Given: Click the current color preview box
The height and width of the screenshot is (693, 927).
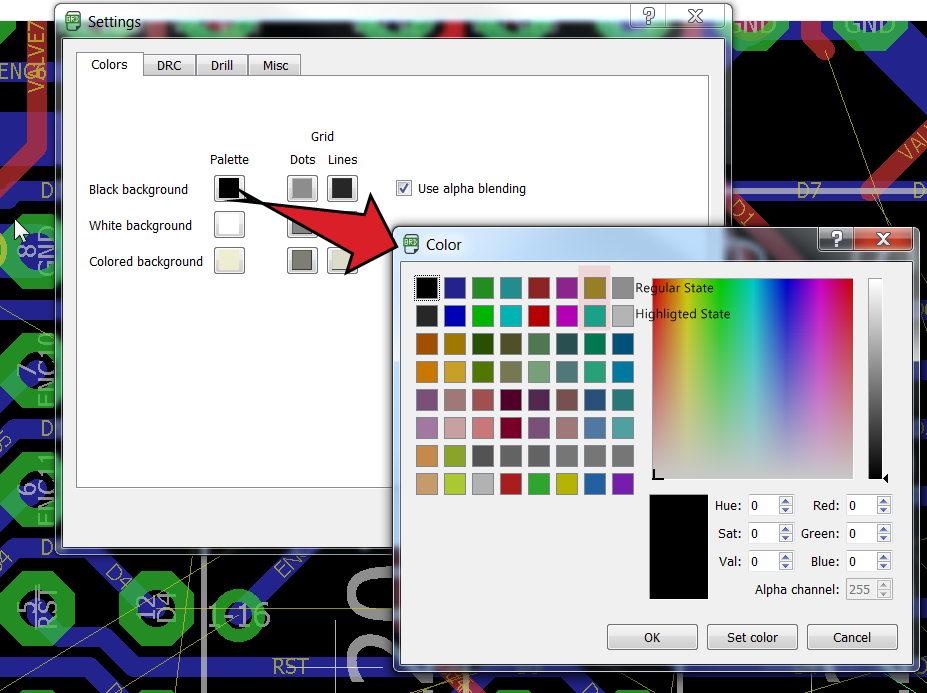Looking at the screenshot, I should point(679,547).
